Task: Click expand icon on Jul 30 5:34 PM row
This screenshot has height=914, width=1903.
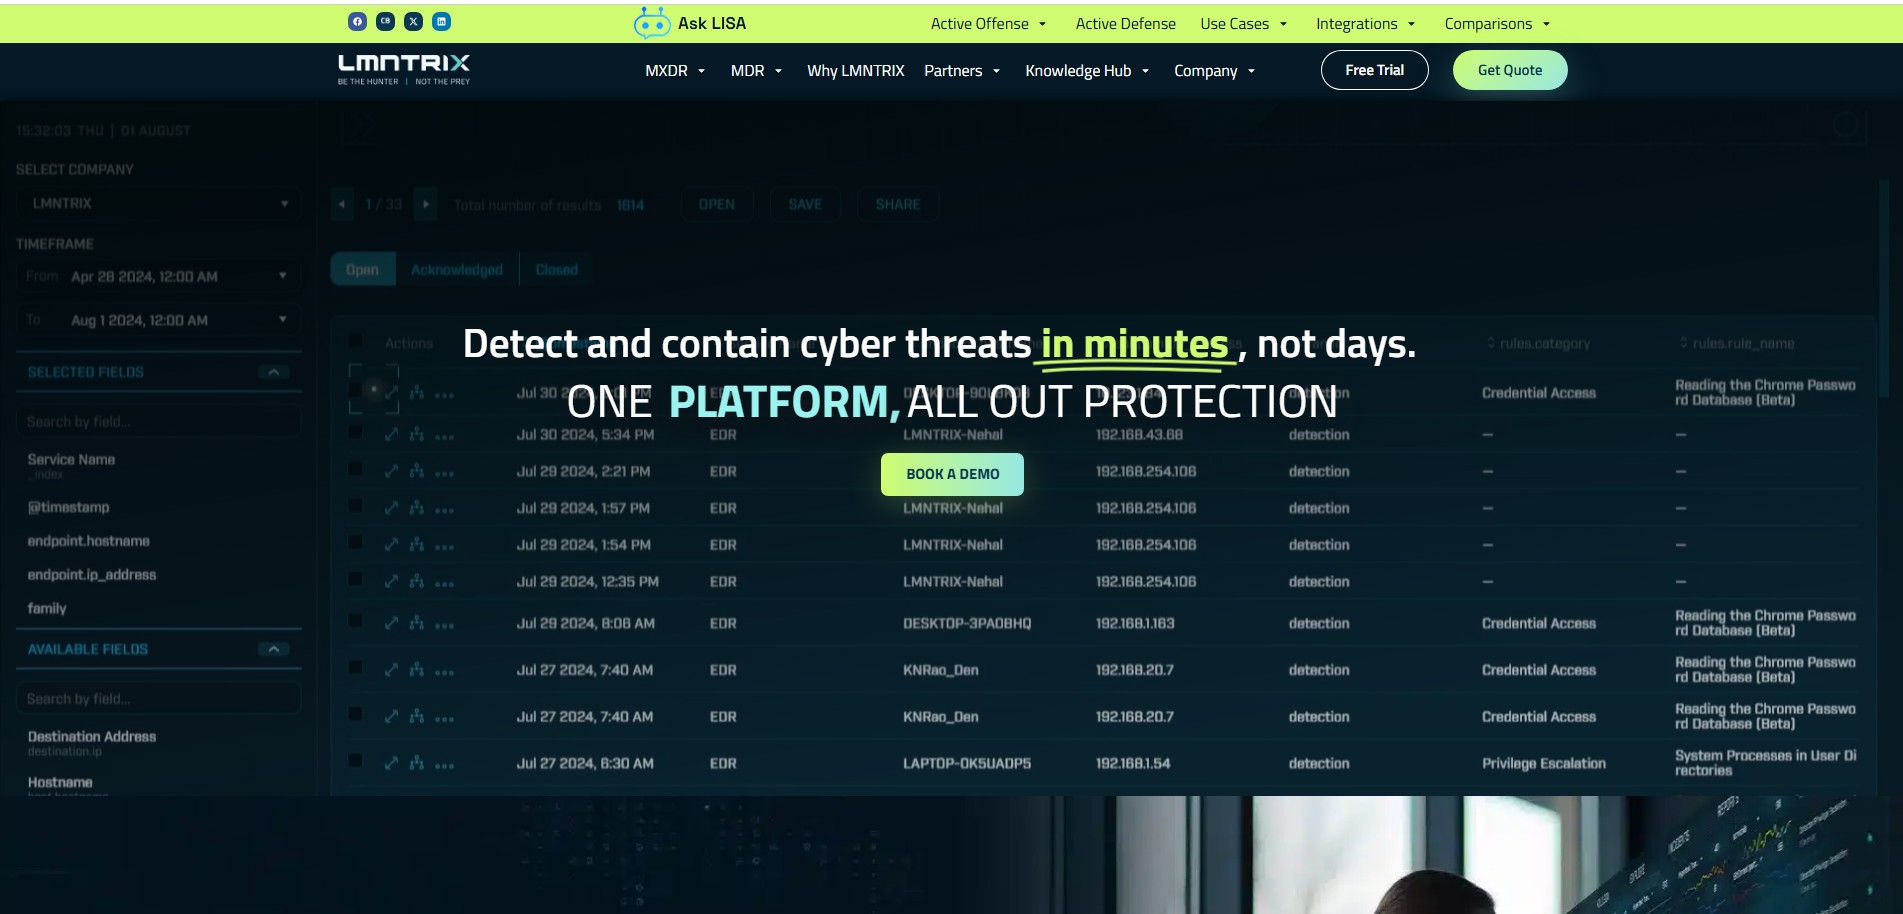Action: [x=391, y=435]
